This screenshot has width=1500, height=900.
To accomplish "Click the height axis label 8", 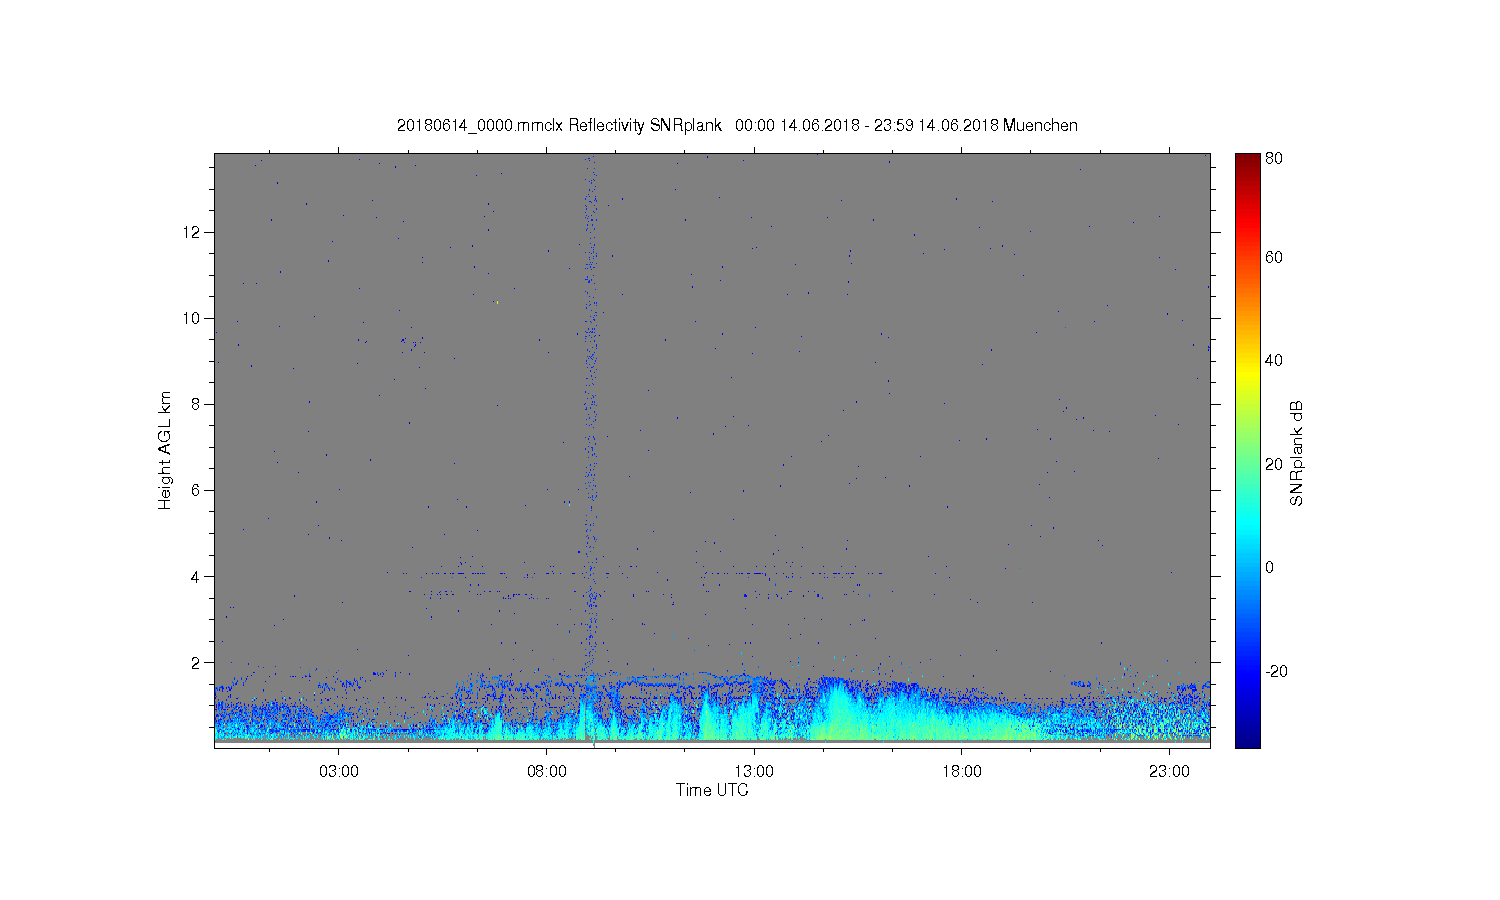I will pos(197,404).
